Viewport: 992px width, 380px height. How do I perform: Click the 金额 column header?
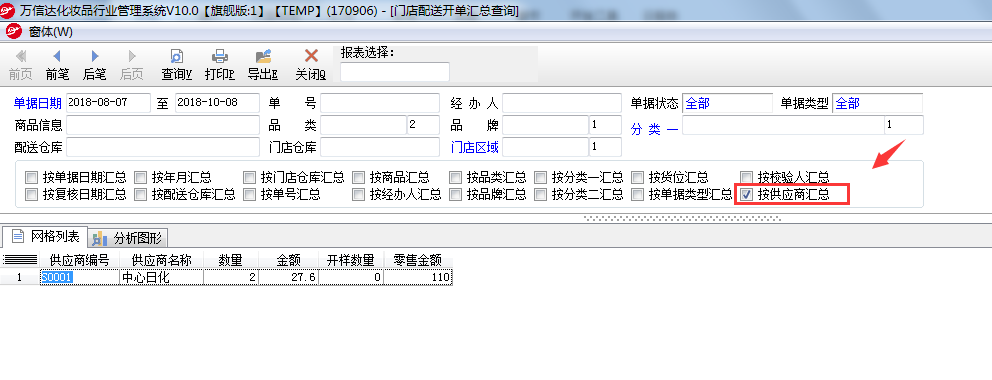tap(288, 260)
